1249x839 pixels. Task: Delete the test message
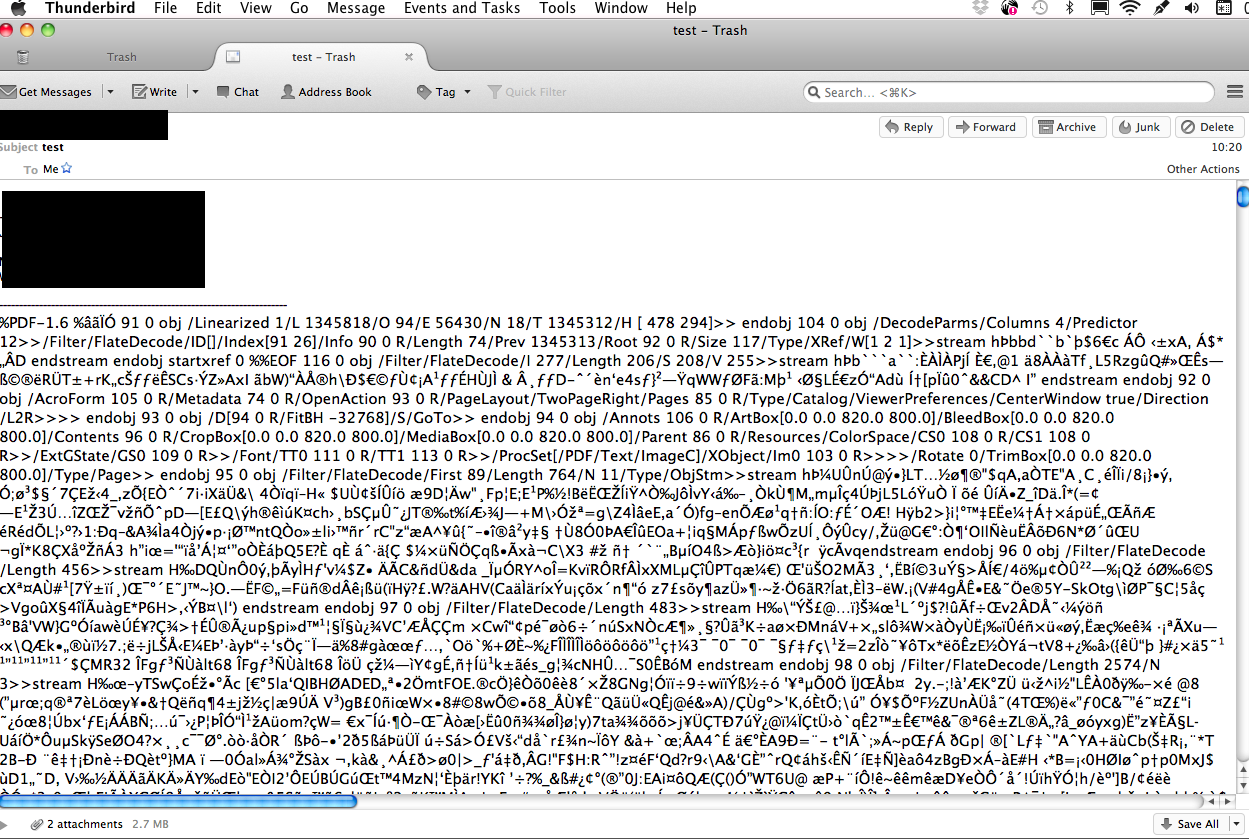tap(1208, 127)
